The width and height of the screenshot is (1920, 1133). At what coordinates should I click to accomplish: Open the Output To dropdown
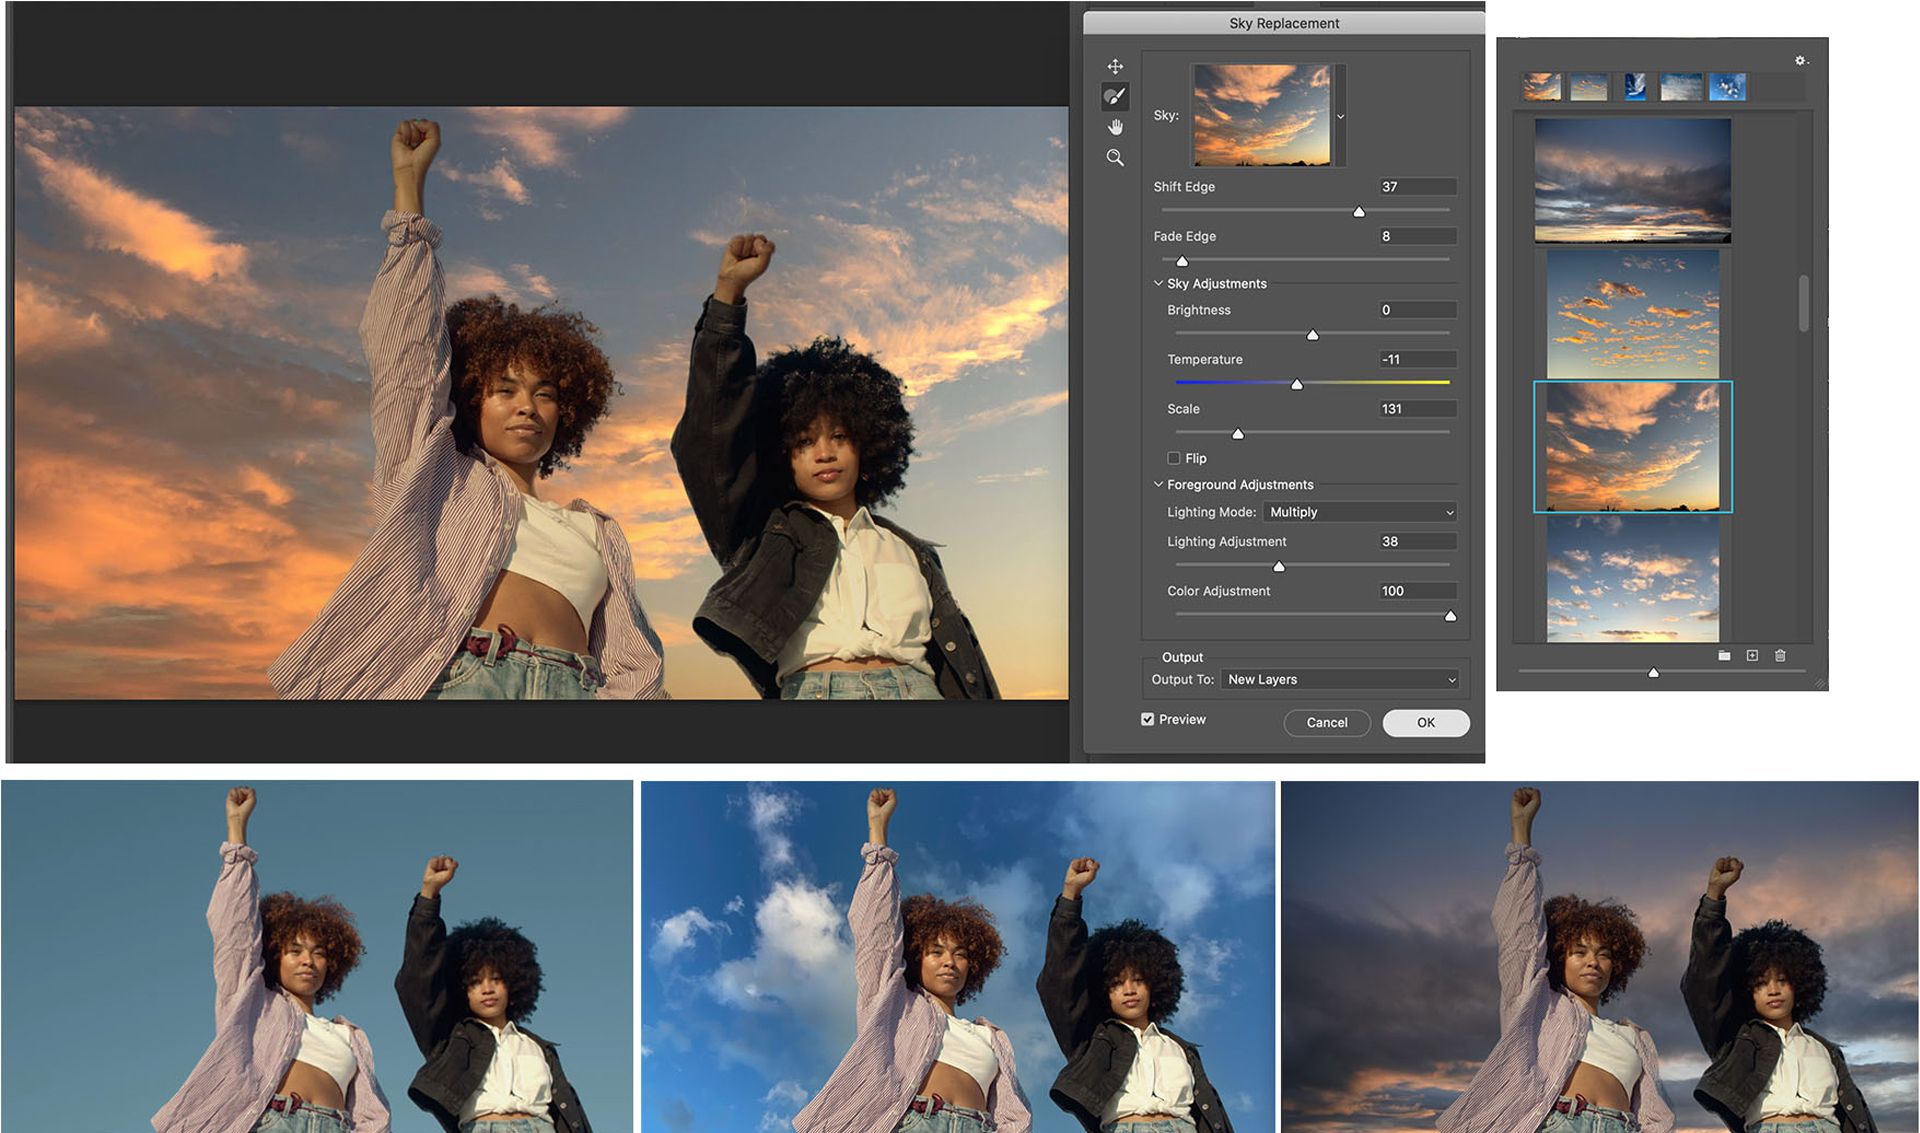point(1340,679)
